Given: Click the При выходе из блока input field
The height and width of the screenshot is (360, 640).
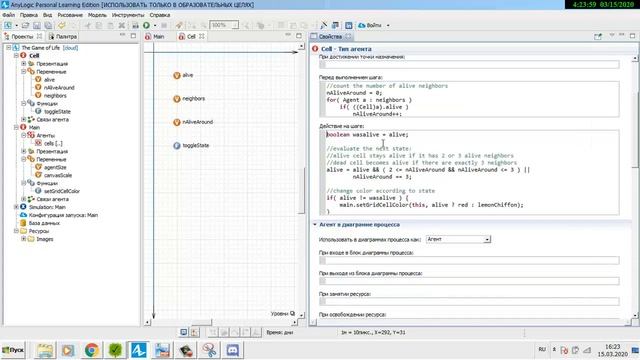Looking at the screenshot, I should [469, 281].
